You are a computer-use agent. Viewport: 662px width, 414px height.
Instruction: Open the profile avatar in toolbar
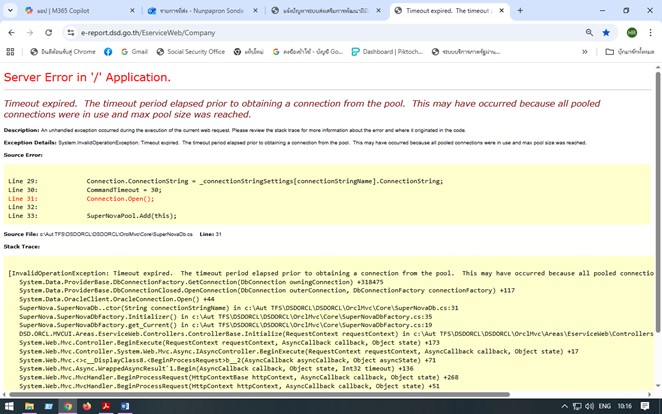[632, 32]
